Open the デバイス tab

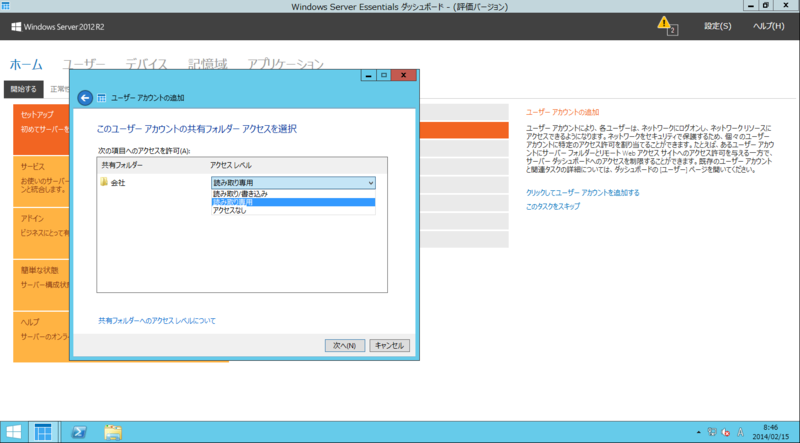pos(146,65)
